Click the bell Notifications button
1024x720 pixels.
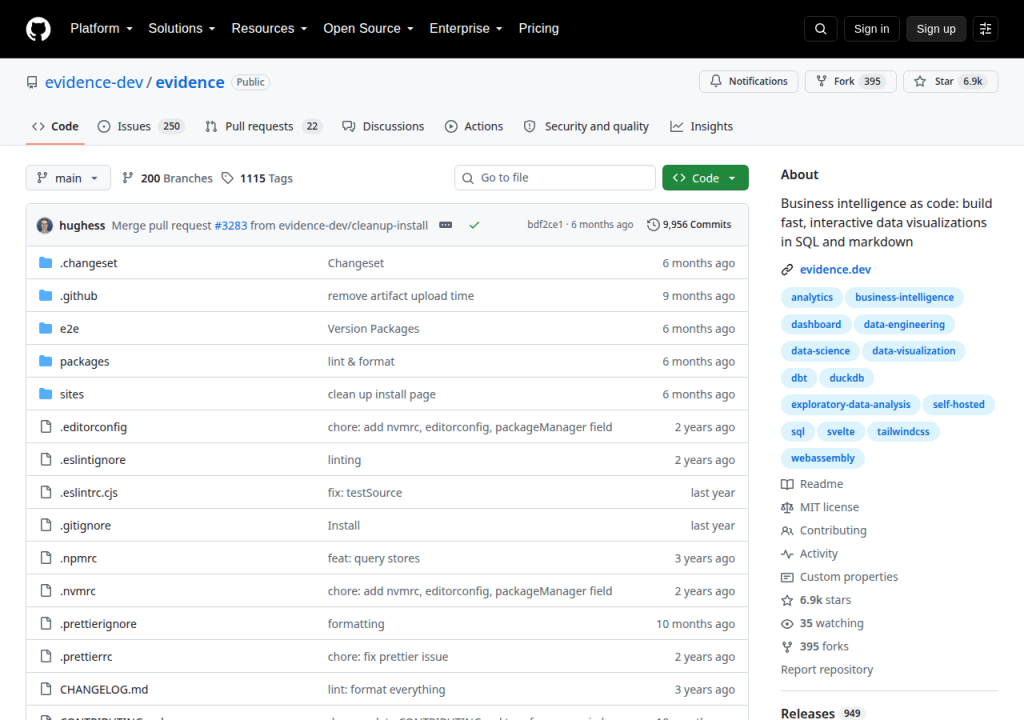pyautogui.click(x=748, y=81)
